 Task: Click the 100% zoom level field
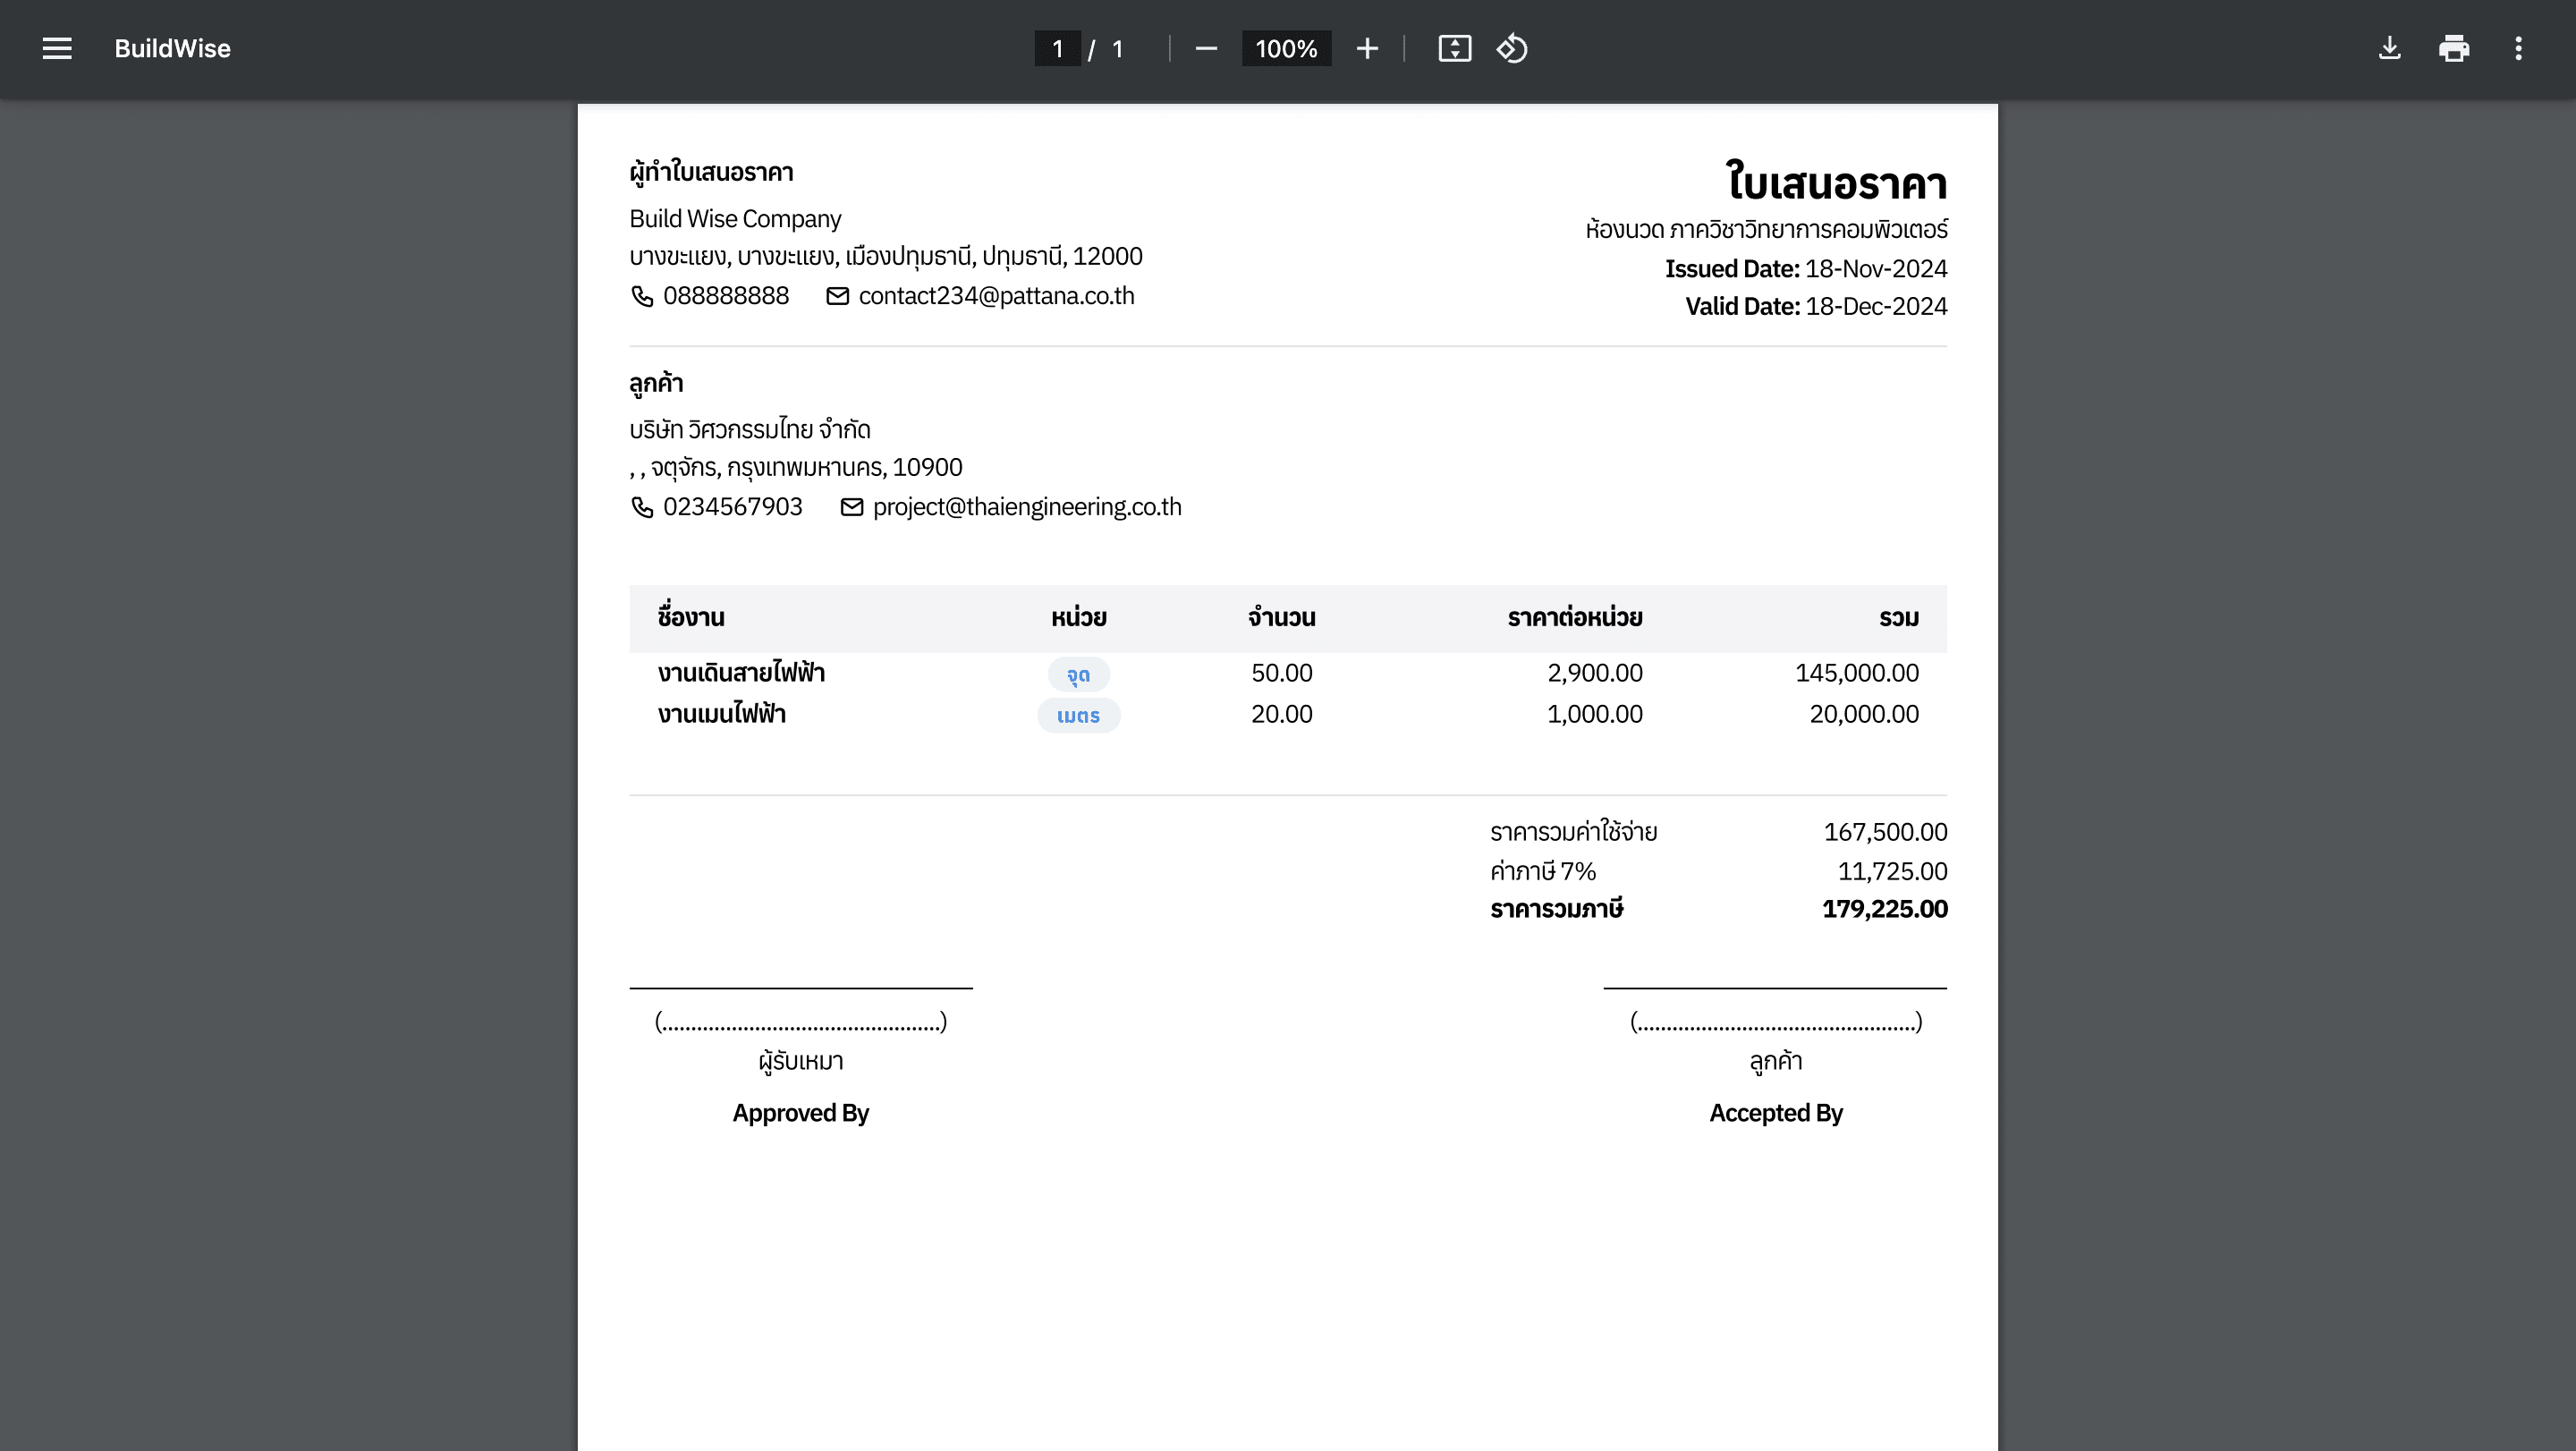pos(1286,48)
